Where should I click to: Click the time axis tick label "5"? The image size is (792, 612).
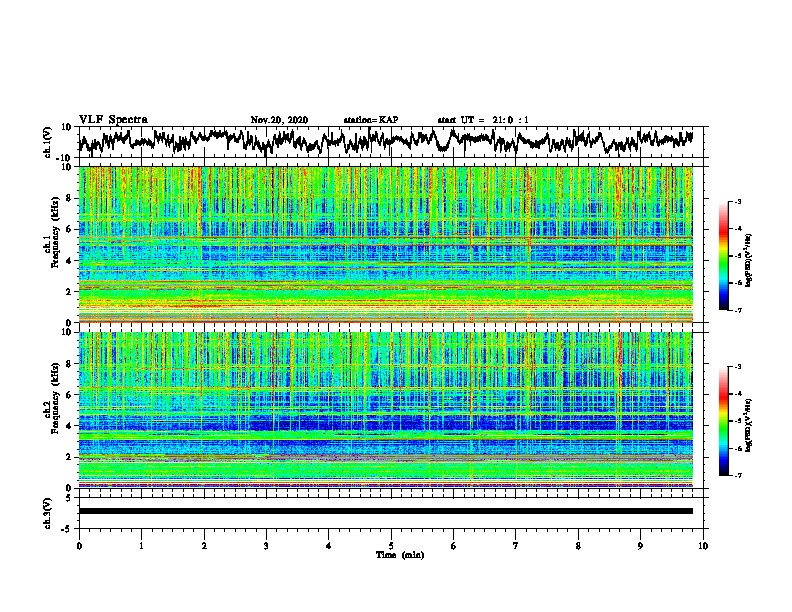391,546
